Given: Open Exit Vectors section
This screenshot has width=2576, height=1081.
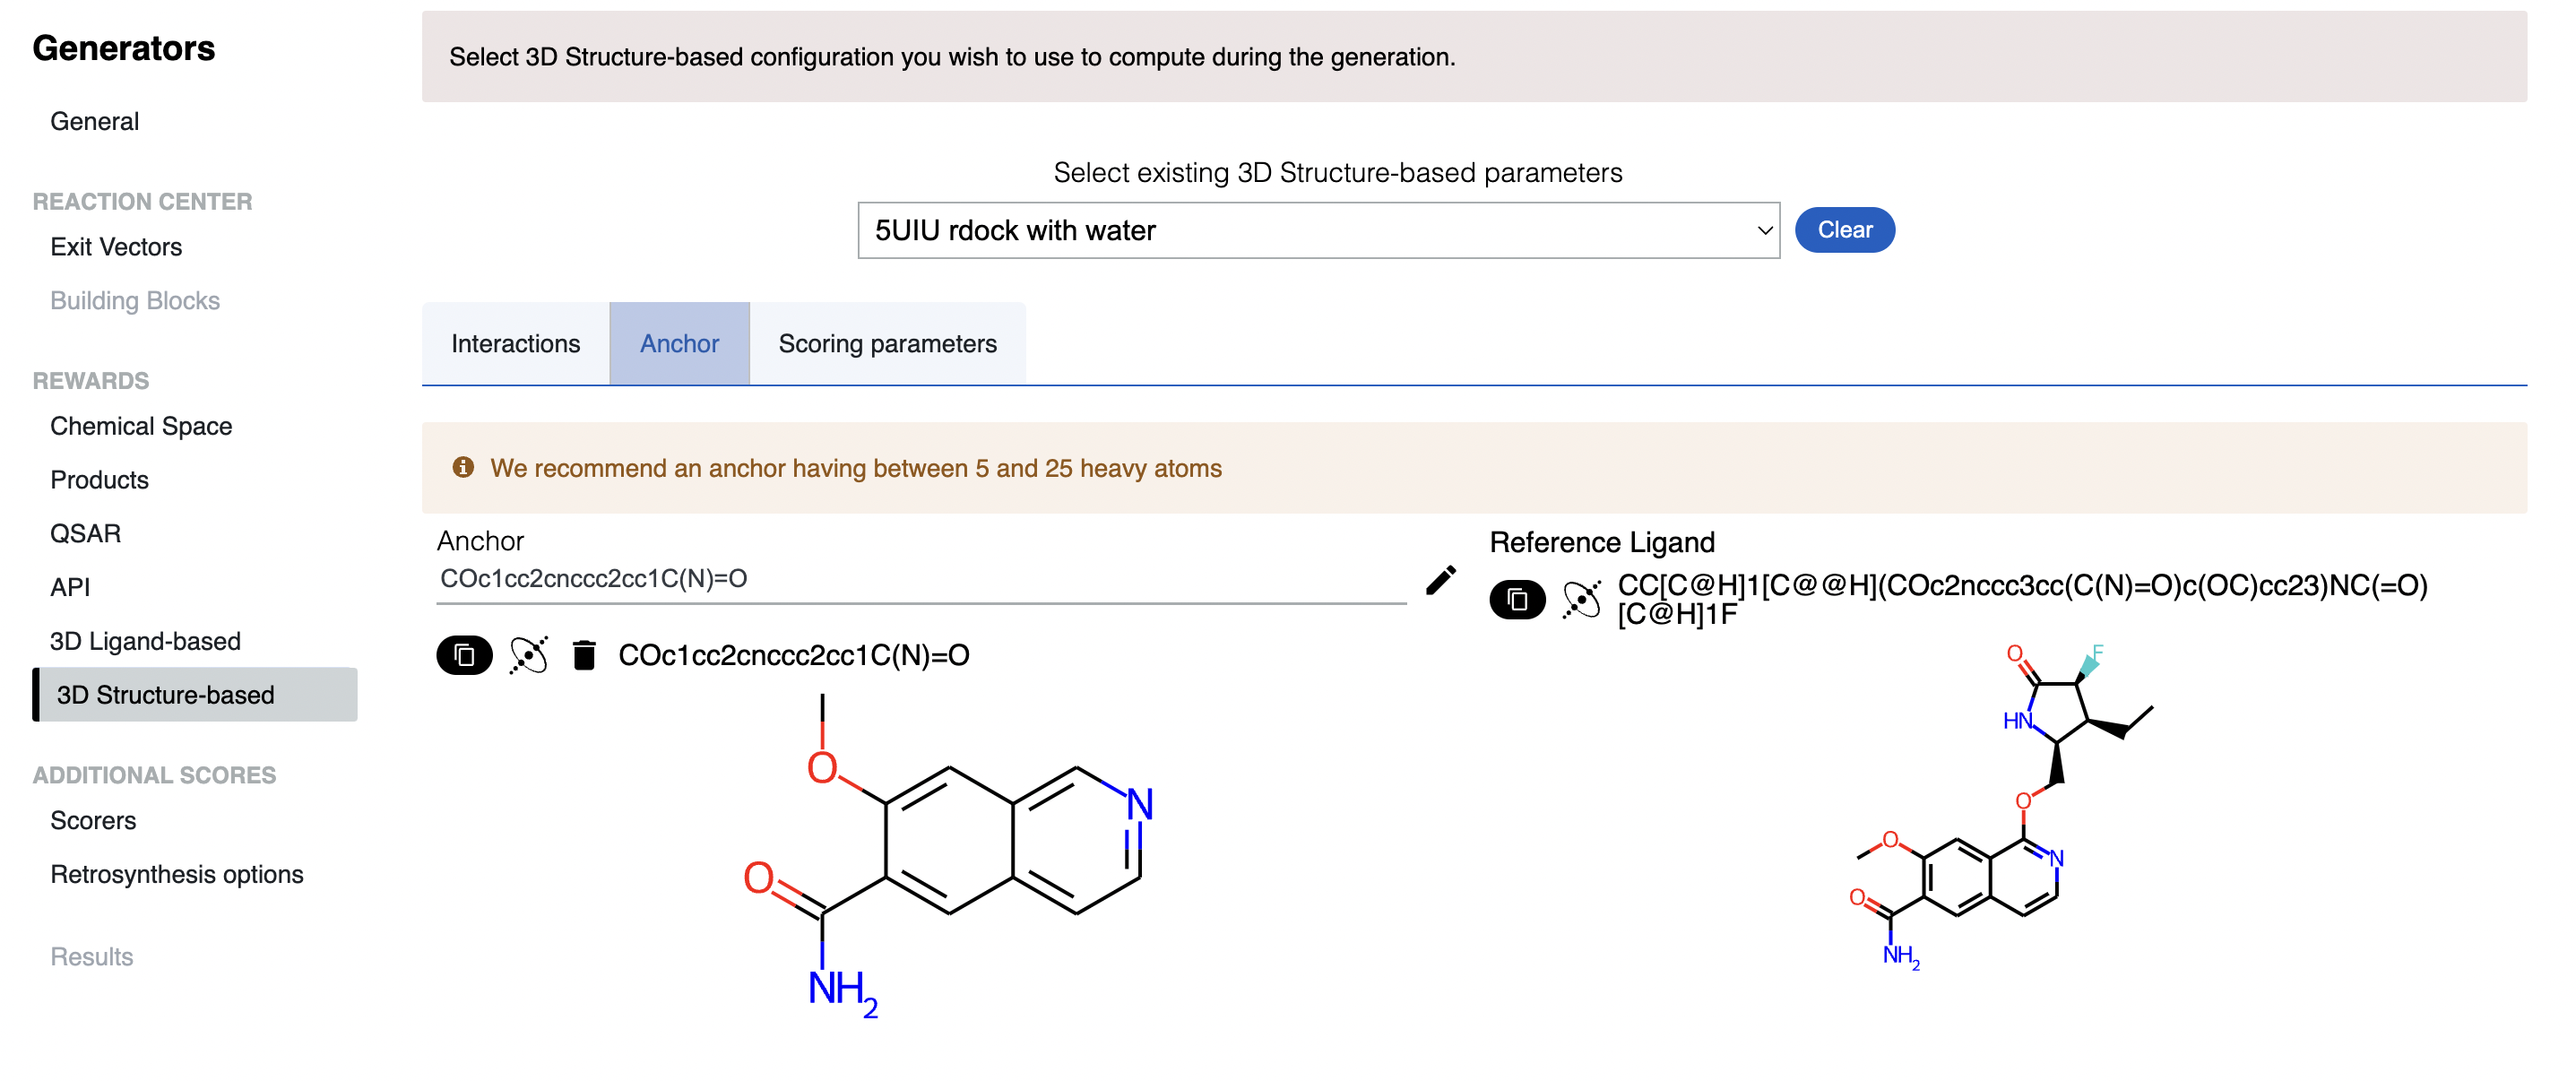Looking at the screenshot, I should click(116, 247).
